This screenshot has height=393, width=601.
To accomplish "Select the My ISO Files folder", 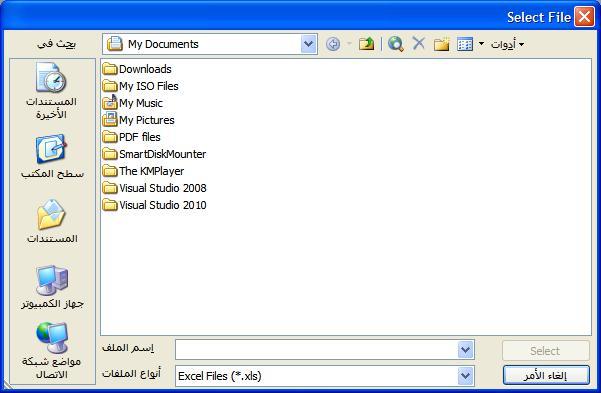I will 140,86.
